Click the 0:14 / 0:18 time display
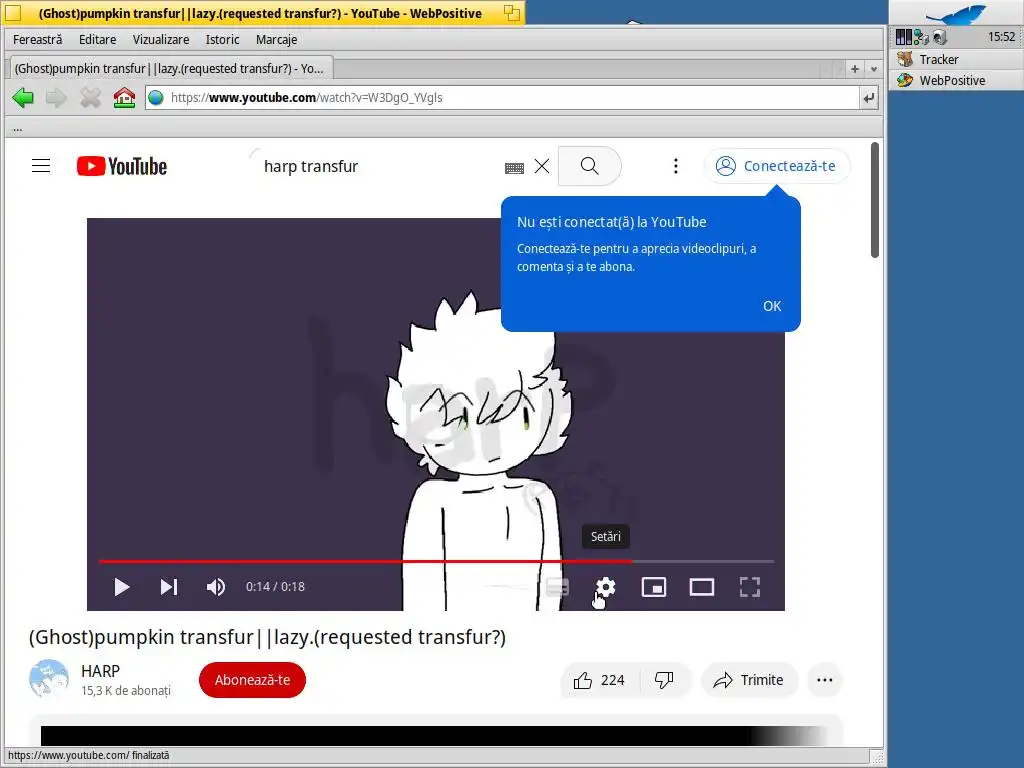Screen dimensions: 1024x768 [275, 587]
